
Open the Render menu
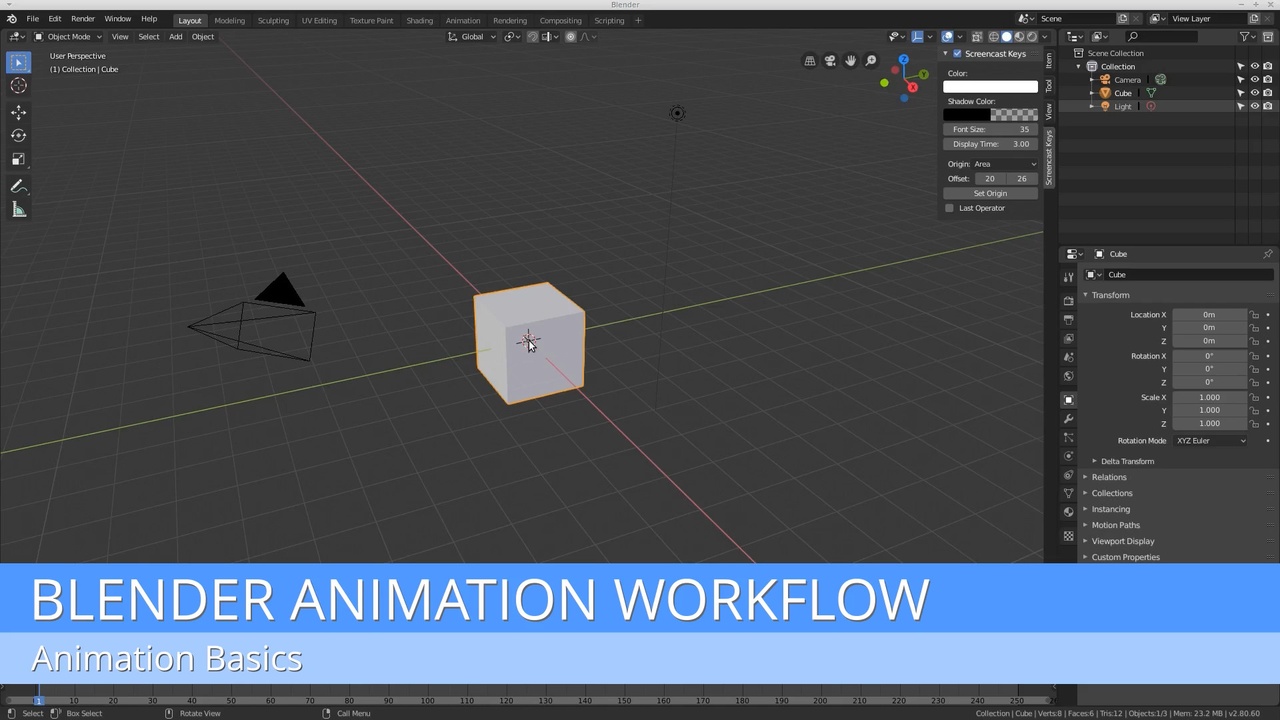pos(83,19)
